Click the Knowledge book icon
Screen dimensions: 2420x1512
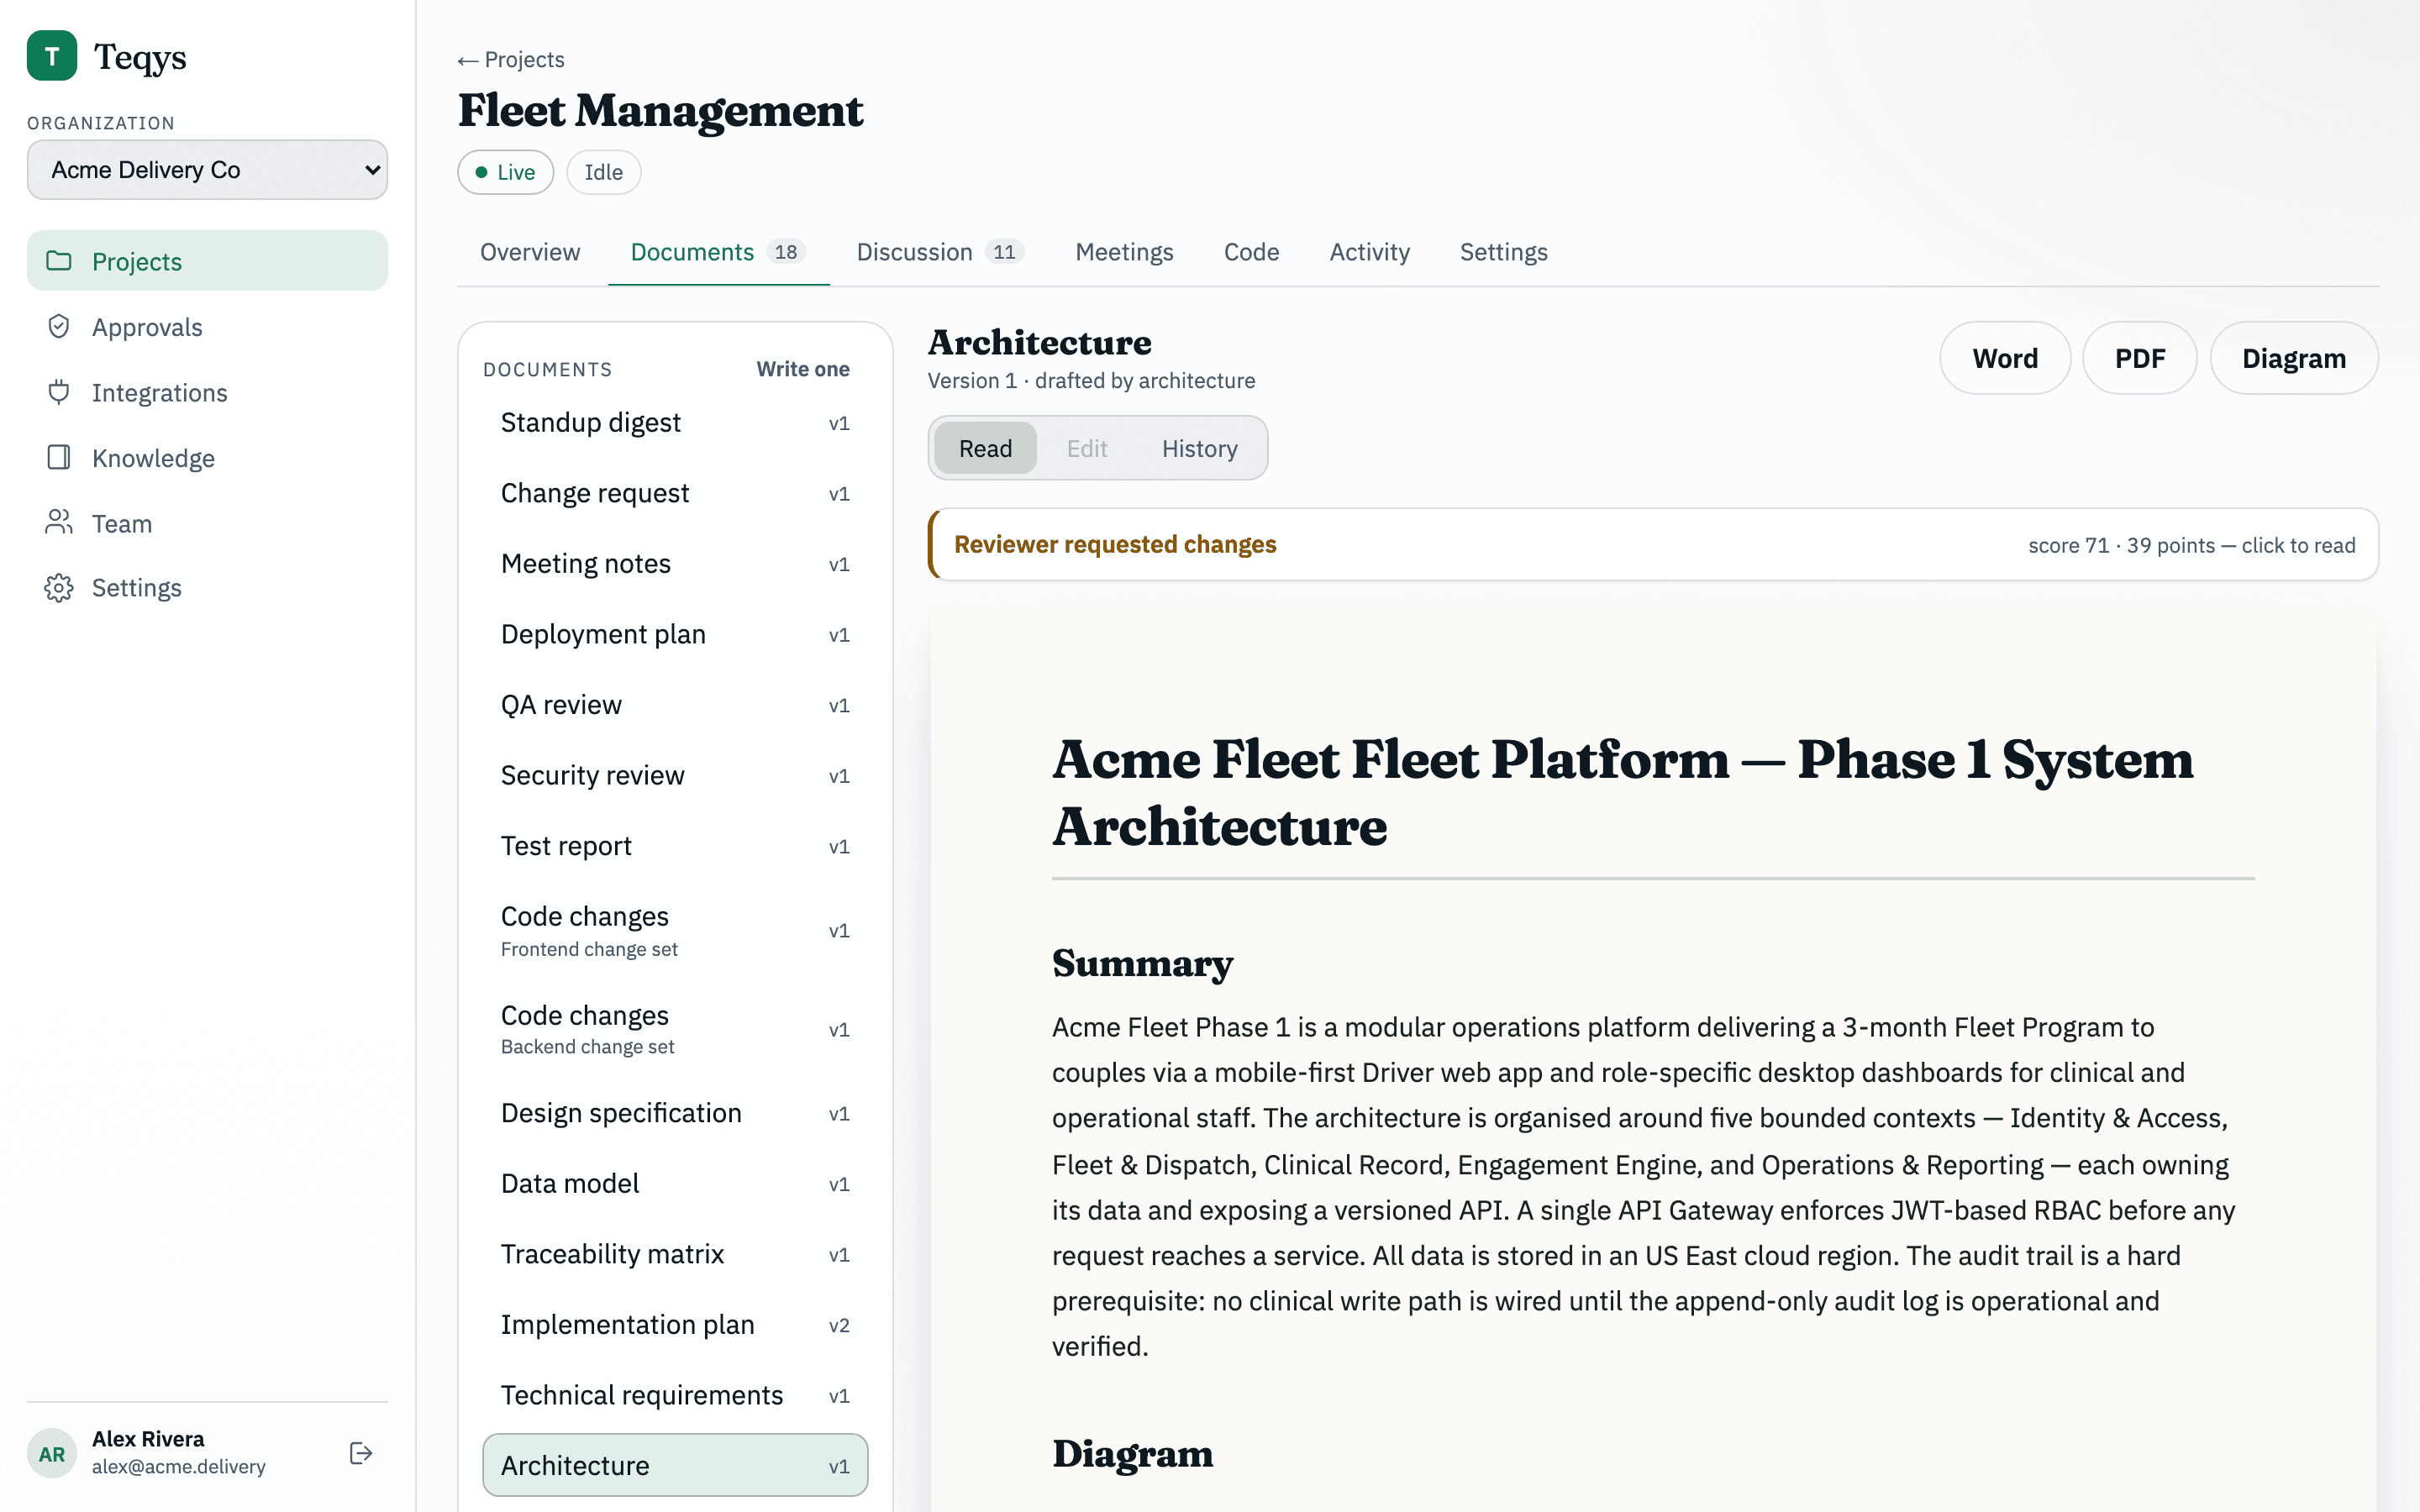tap(59, 458)
